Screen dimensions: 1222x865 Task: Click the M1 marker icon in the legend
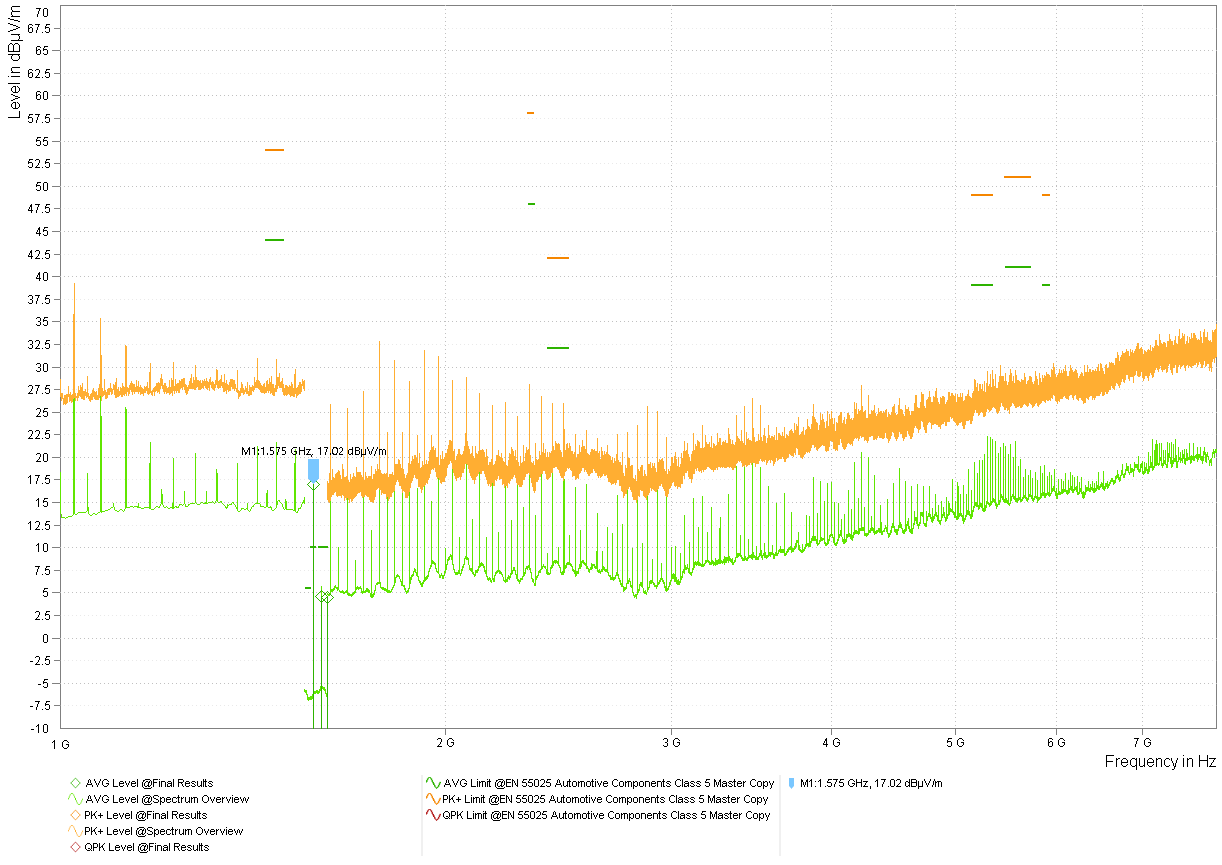pos(791,783)
